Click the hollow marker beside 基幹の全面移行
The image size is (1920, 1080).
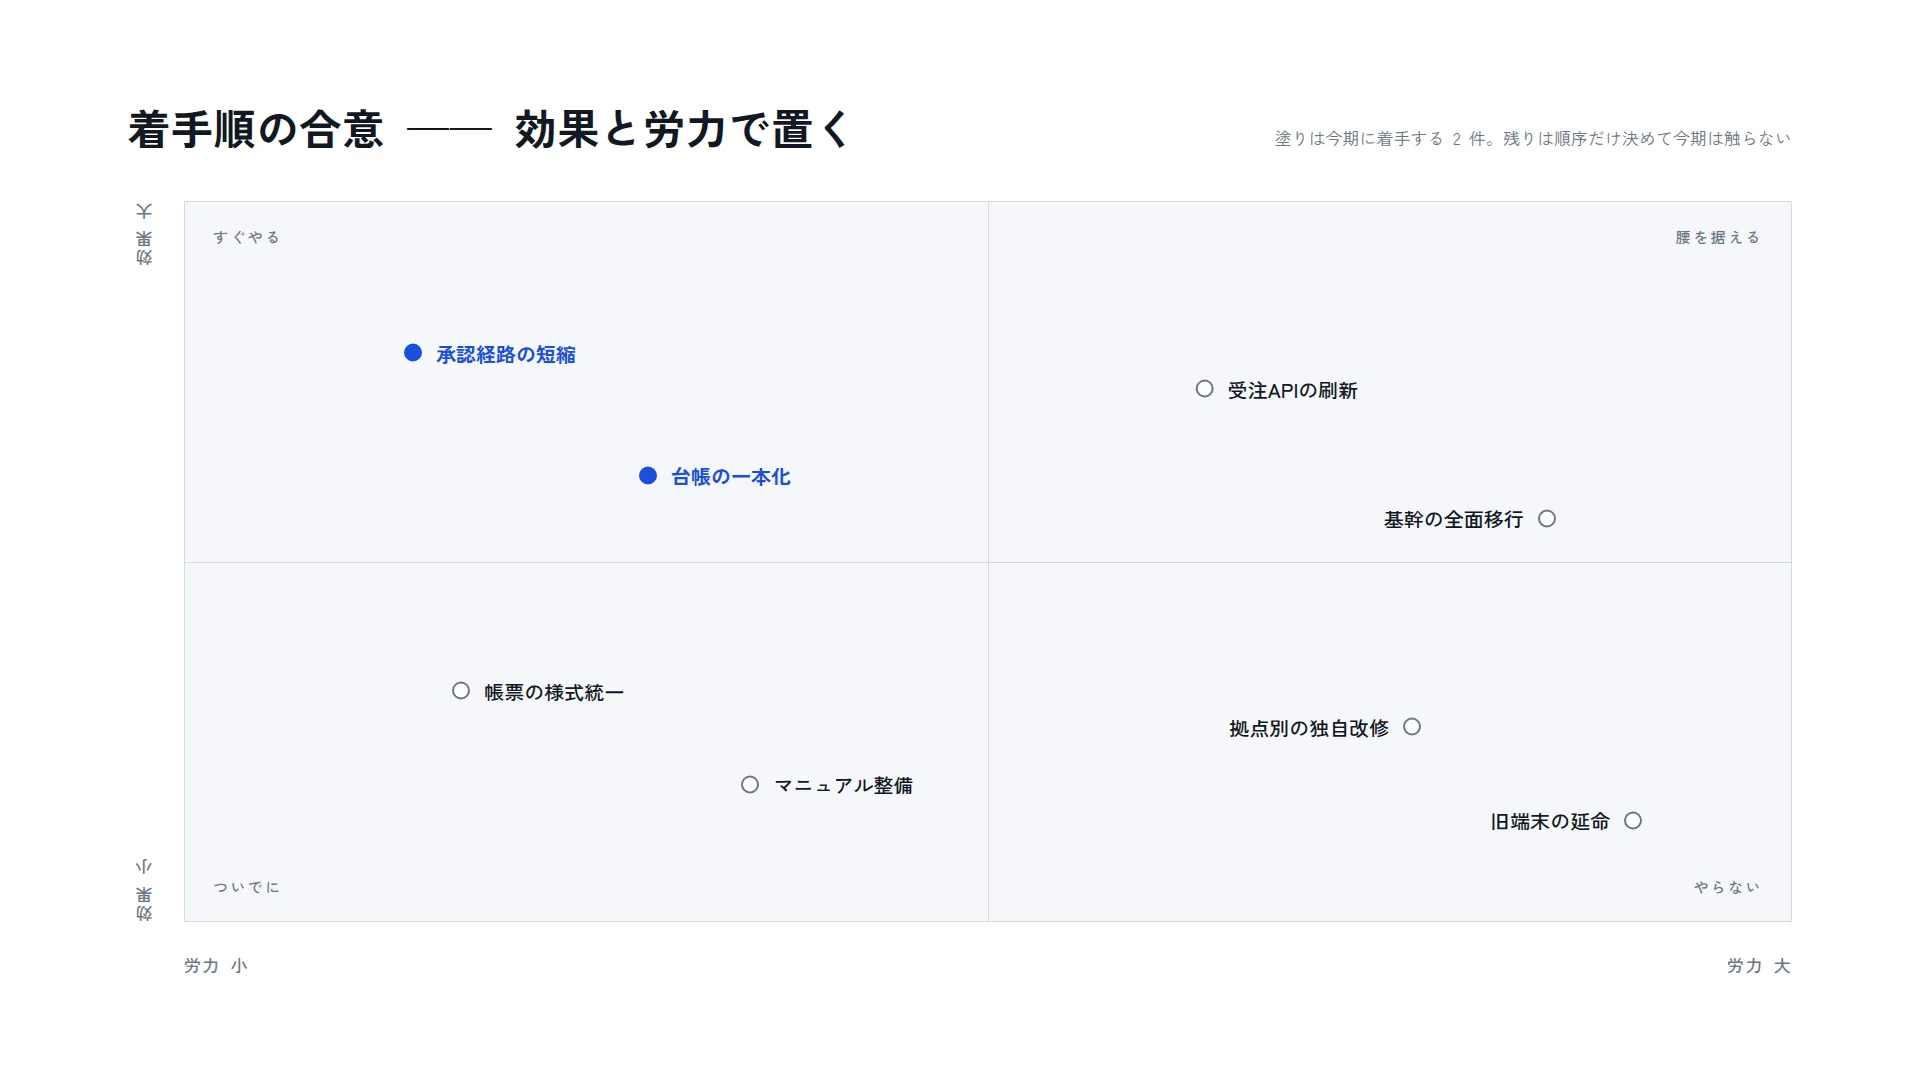tap(1547, 519)
